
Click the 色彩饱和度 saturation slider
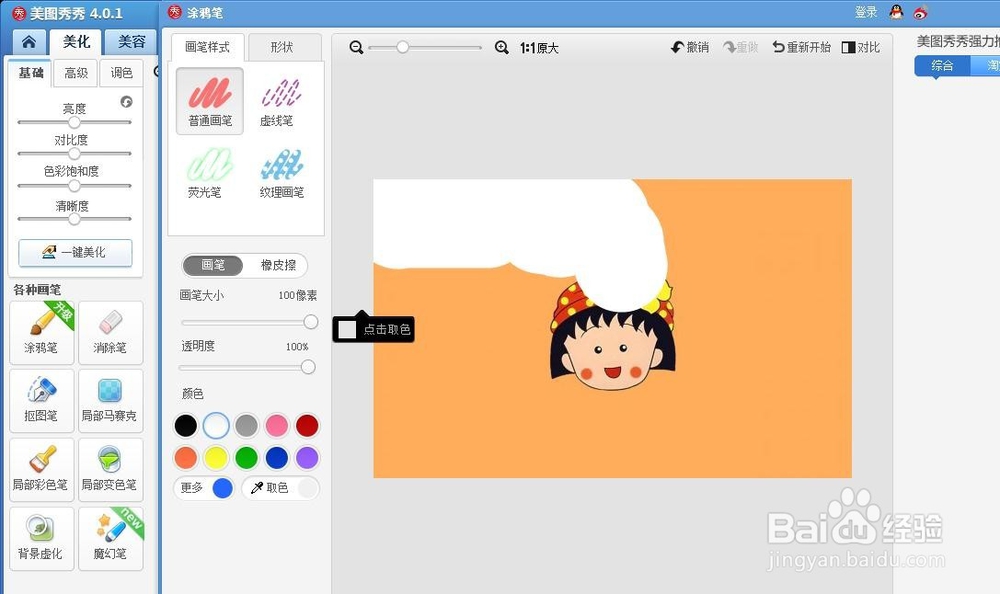(x=75, y=186)
